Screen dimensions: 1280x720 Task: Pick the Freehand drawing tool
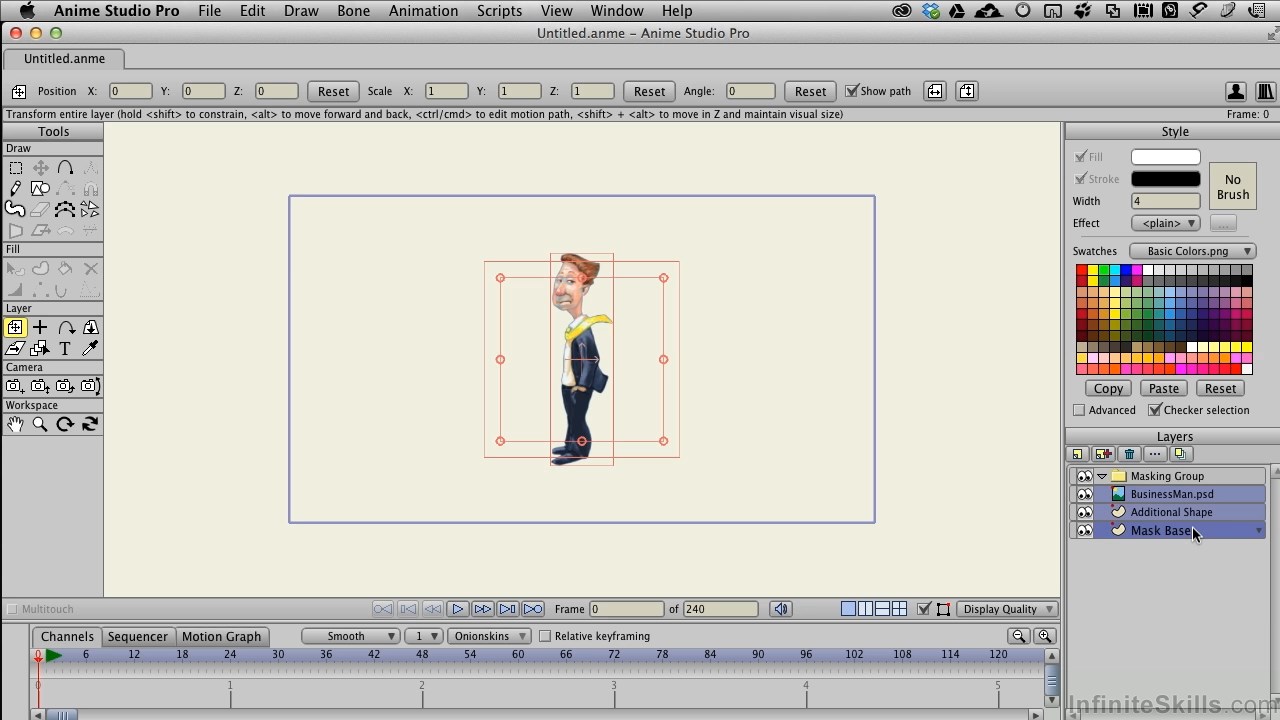(x=15, y=208)
